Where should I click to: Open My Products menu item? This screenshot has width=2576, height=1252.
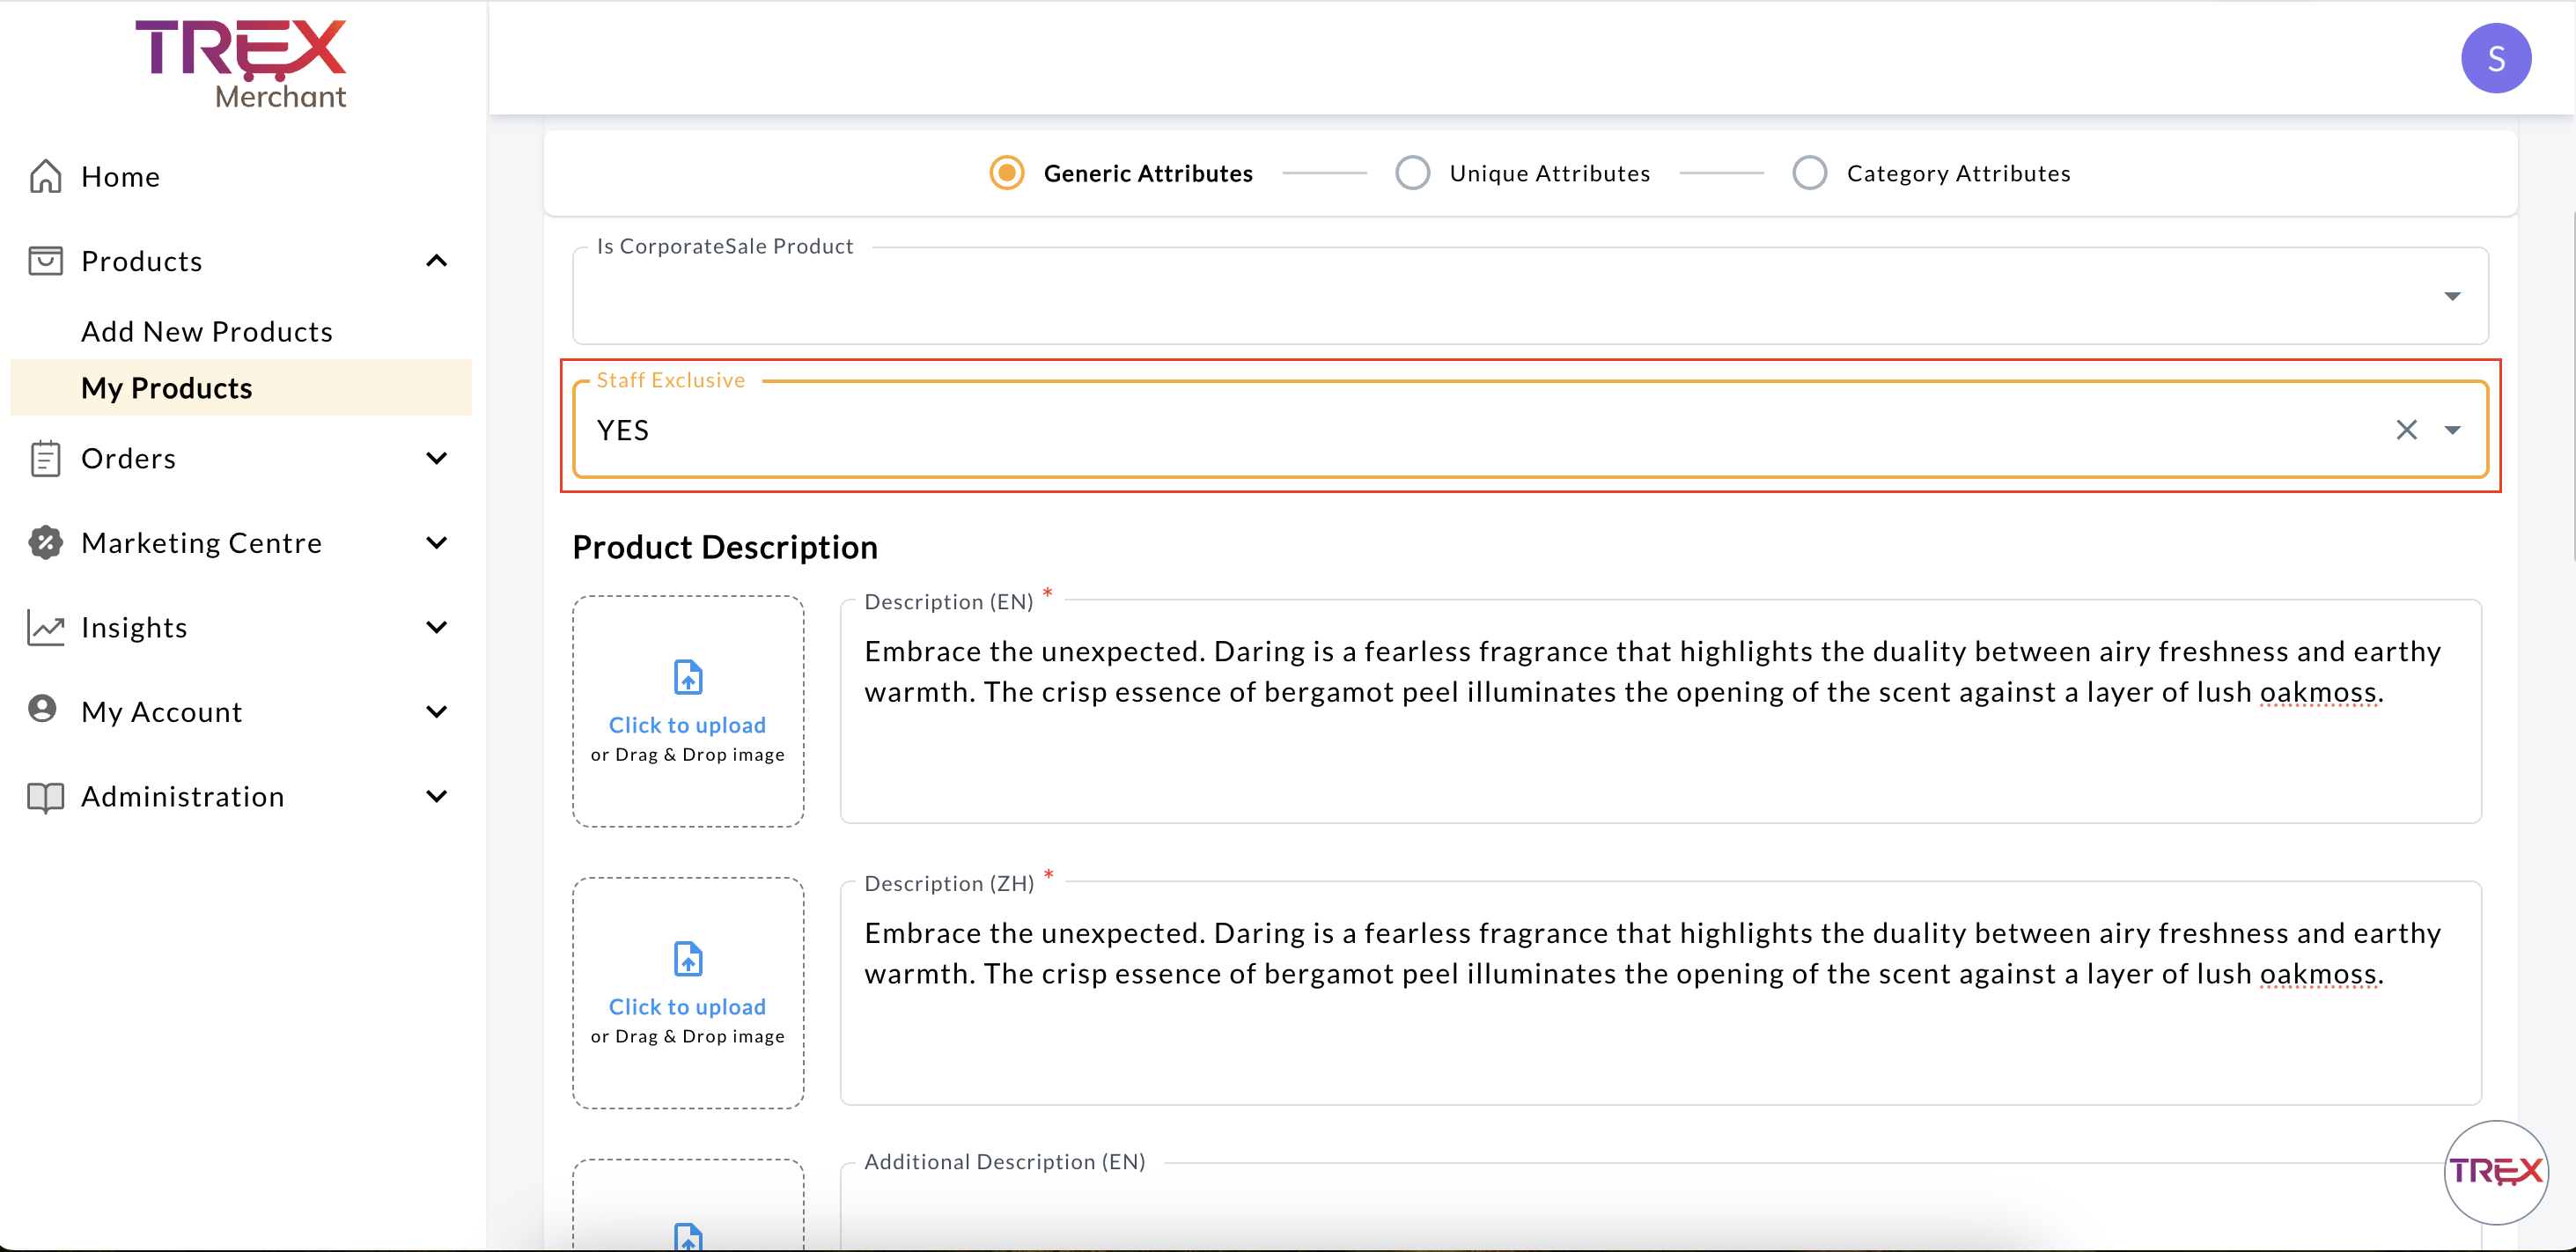[166, 388]
